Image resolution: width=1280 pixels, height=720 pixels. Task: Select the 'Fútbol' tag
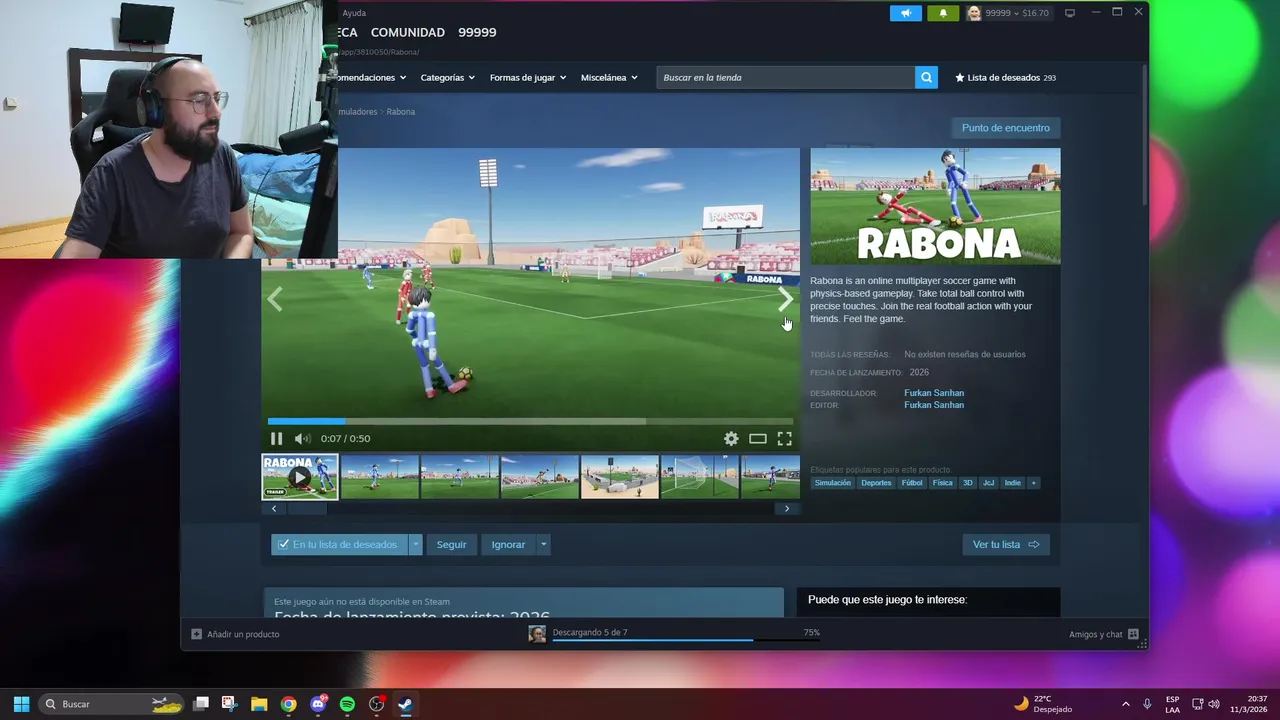pos(912,483)
